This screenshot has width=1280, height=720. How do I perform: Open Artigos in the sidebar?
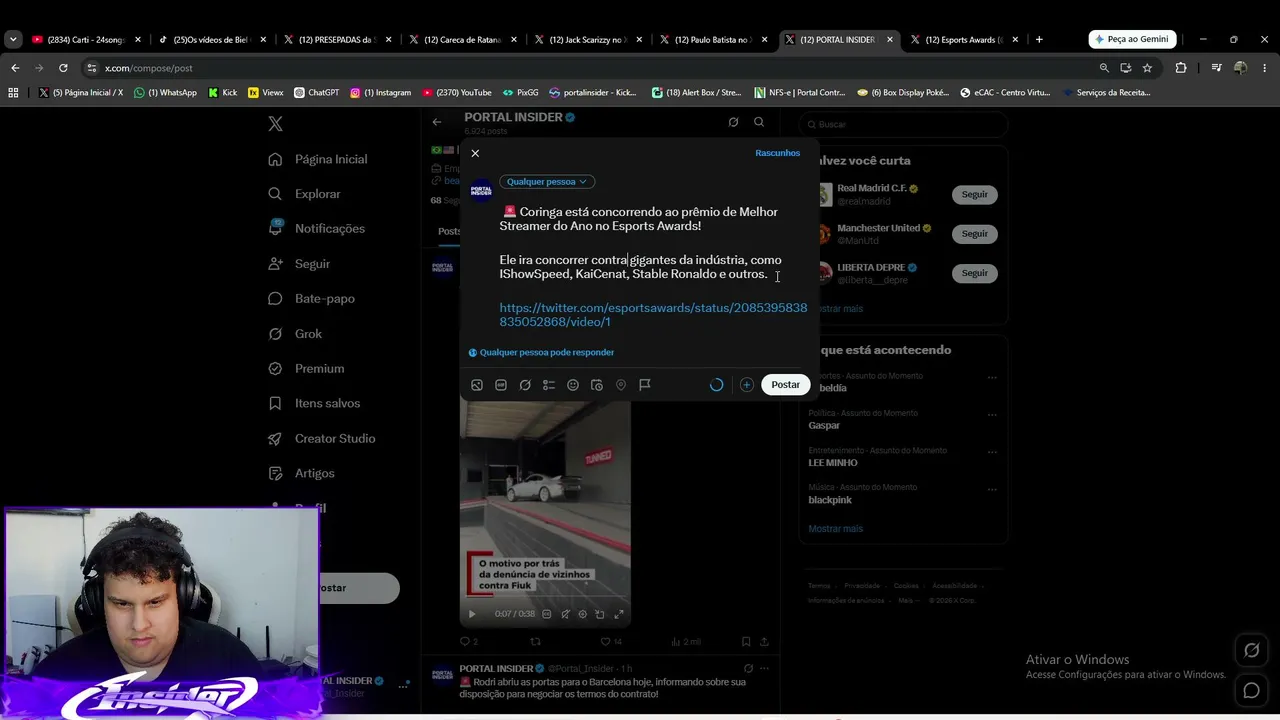pyautogui.click(x=302, y=474)
